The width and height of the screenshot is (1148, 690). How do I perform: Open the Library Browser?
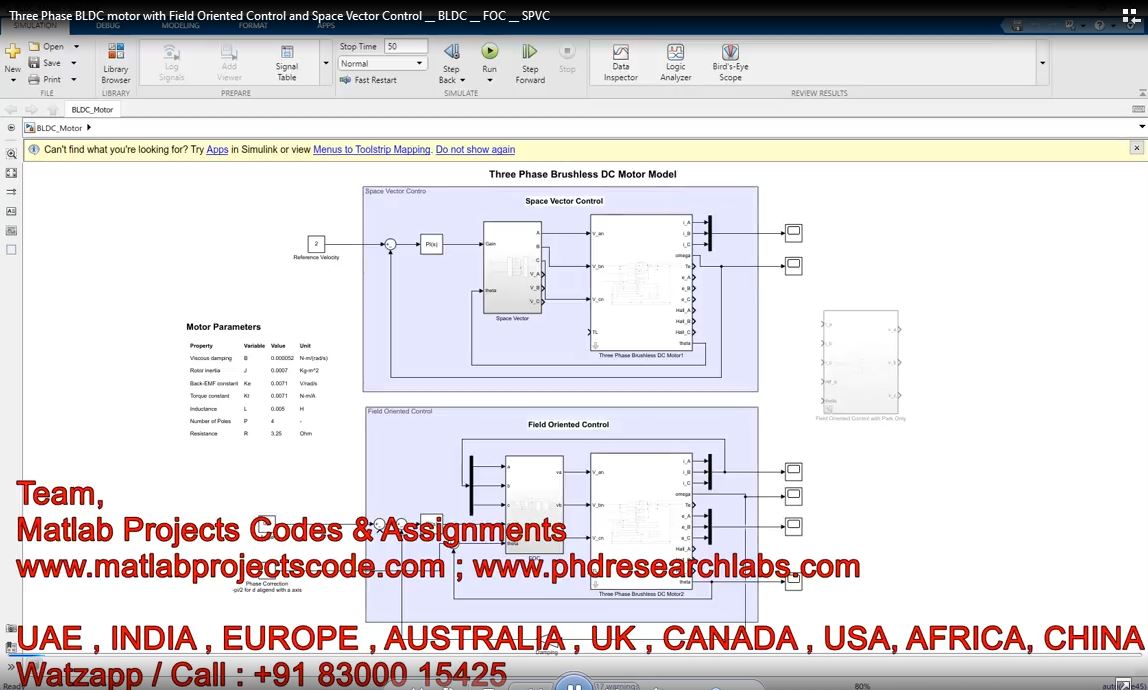coord(116,63)
